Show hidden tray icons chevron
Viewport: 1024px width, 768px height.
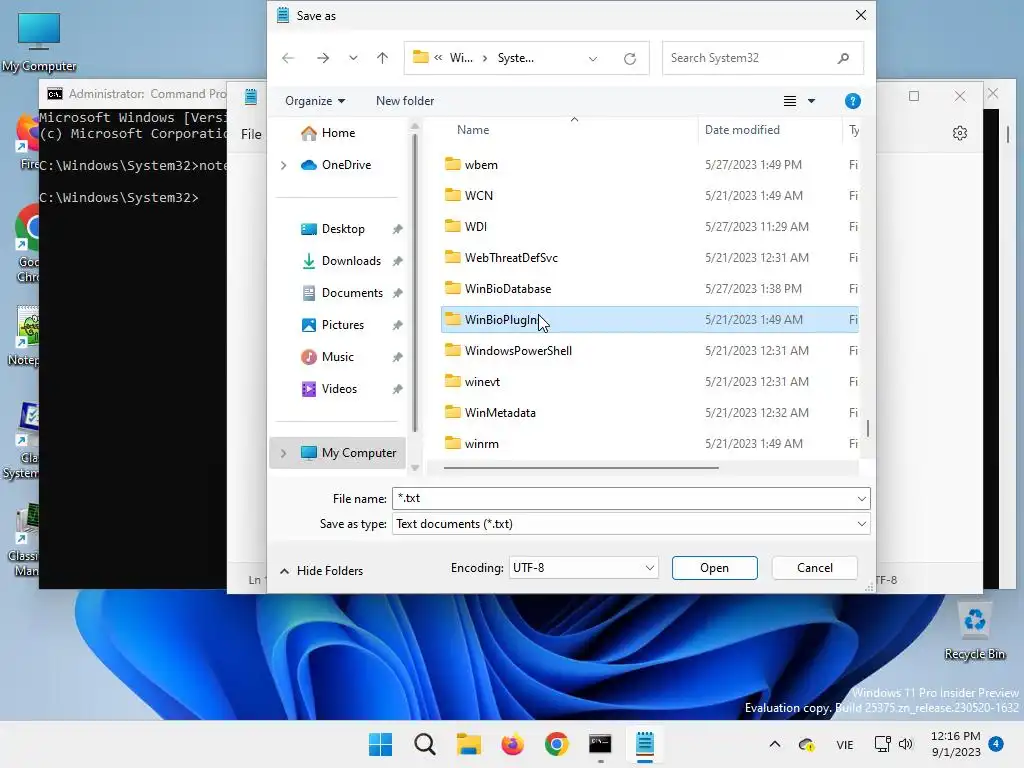click(x=775, y=744)
